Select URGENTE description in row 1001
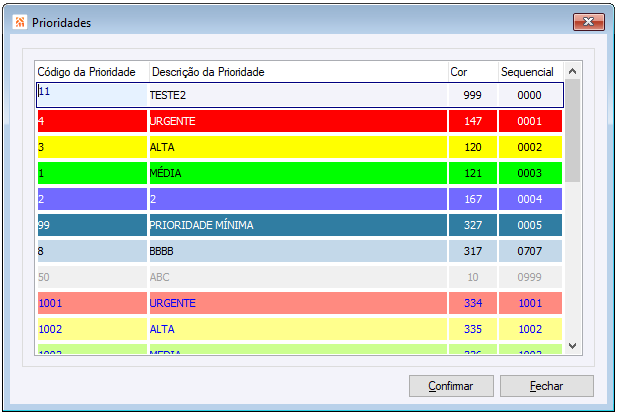 pyautogui.click(x=298, y=303)
